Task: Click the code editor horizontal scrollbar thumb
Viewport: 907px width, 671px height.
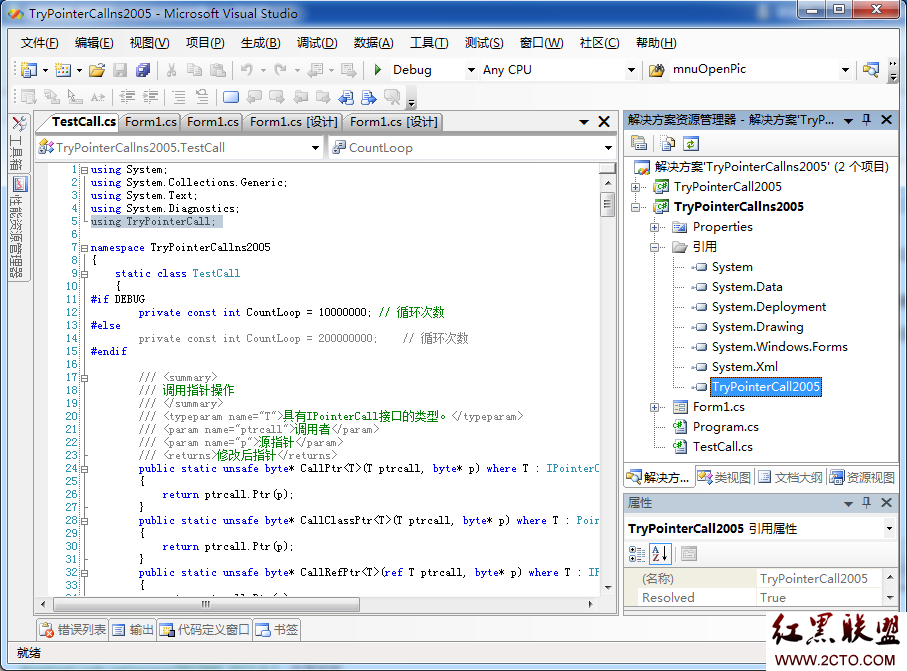Action: 206,604
